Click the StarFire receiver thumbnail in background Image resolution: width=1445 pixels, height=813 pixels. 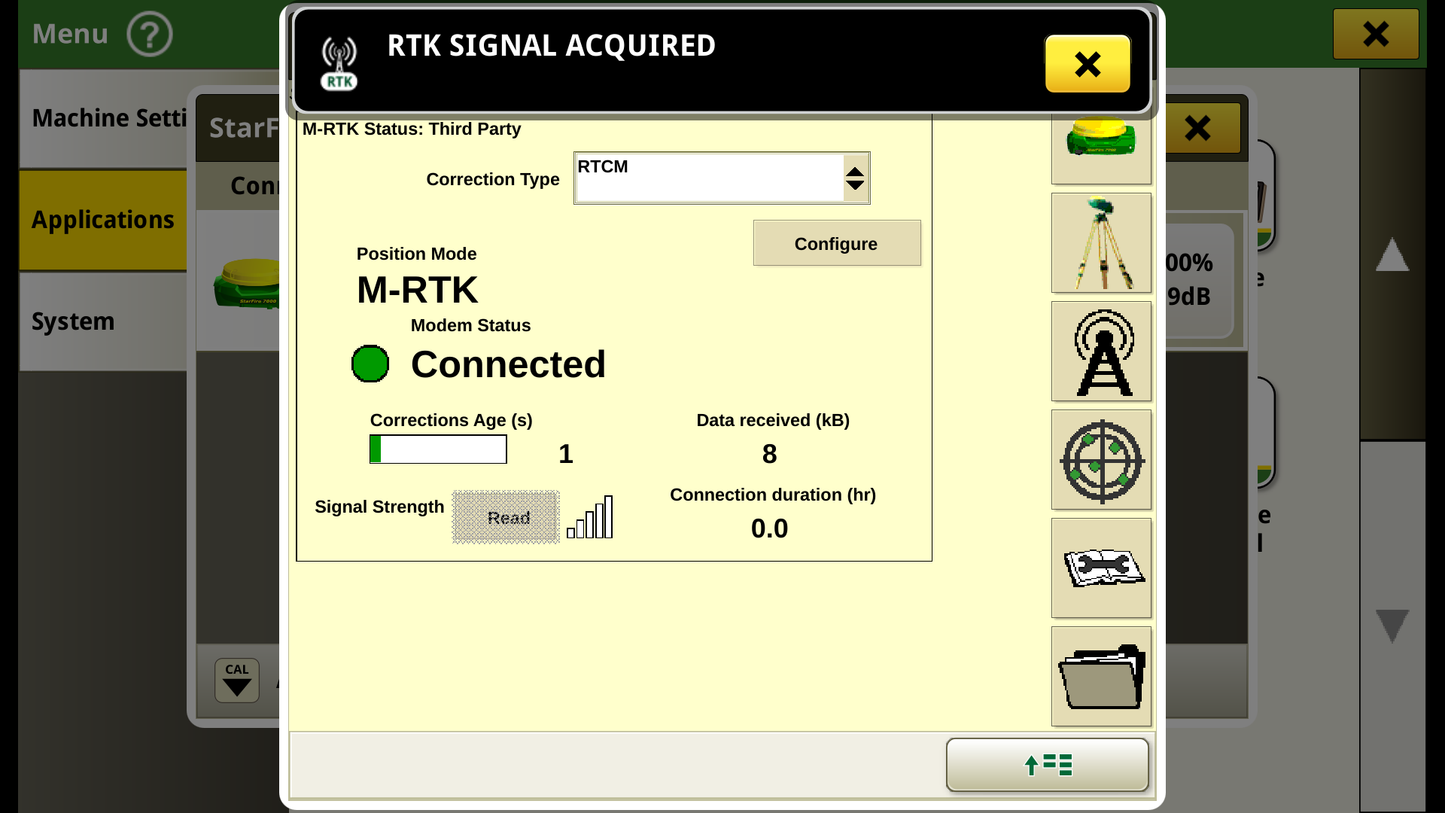tap(246, 283)
